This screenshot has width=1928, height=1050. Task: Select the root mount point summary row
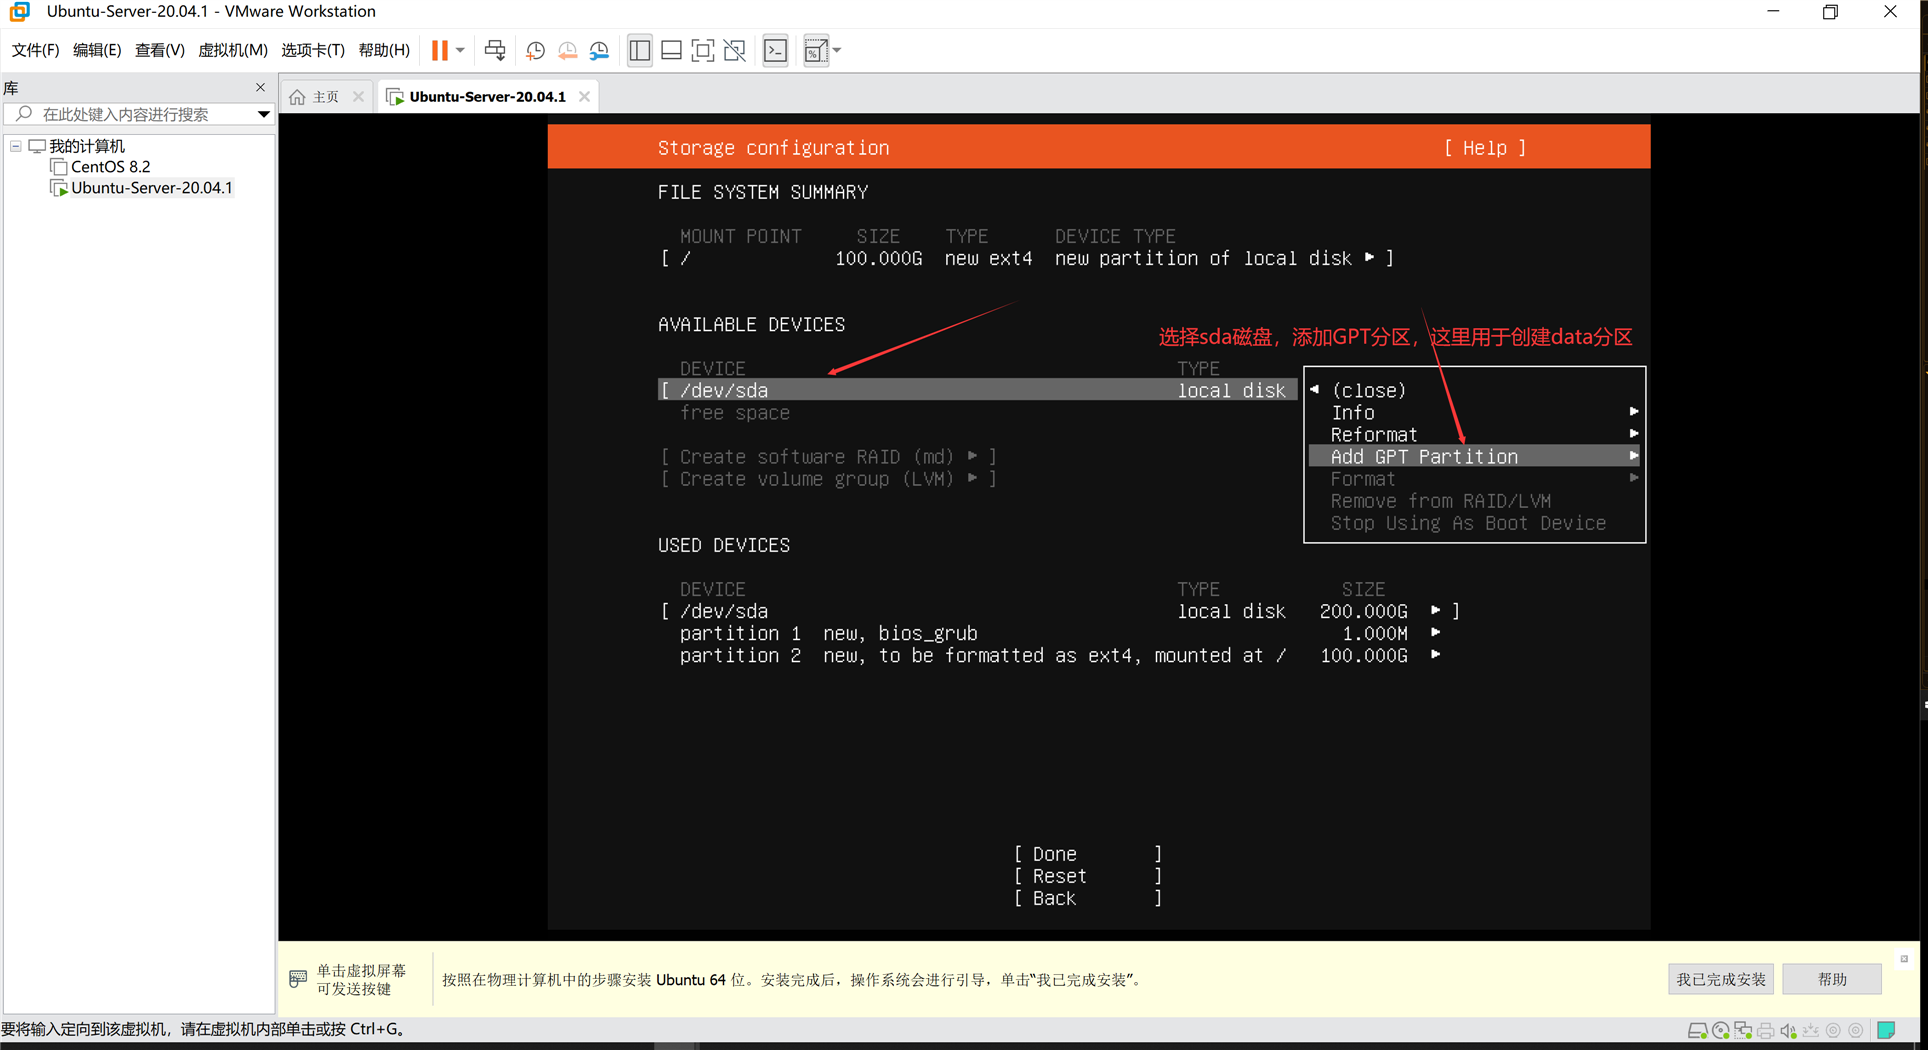click(x=1027, y=259)
